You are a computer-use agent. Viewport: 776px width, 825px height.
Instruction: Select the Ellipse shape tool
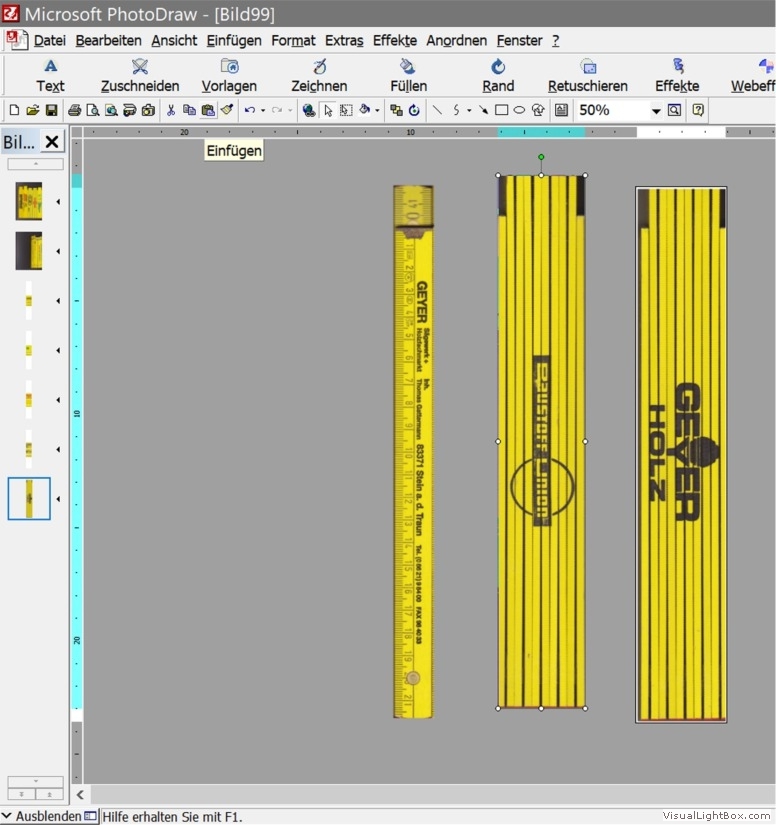coord(519,110)
